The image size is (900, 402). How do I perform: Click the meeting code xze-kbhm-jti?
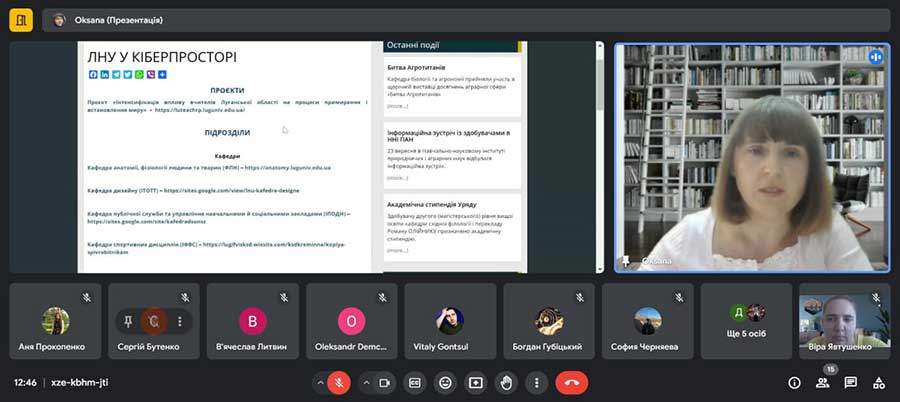[x=80, y=382]
